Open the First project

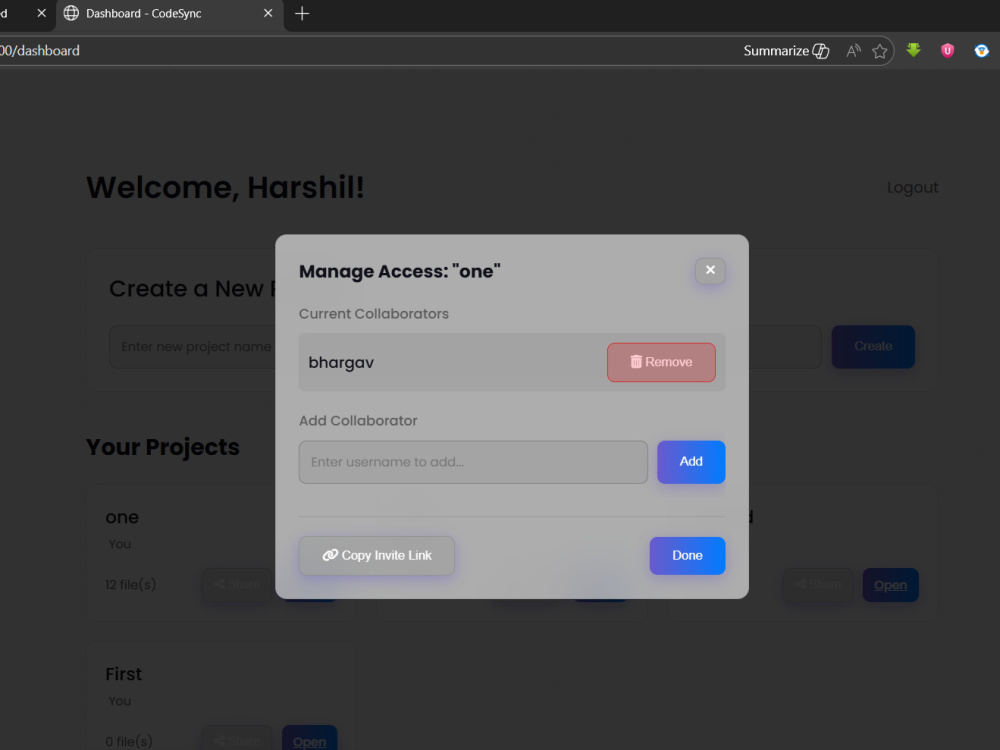pos(309,740)
